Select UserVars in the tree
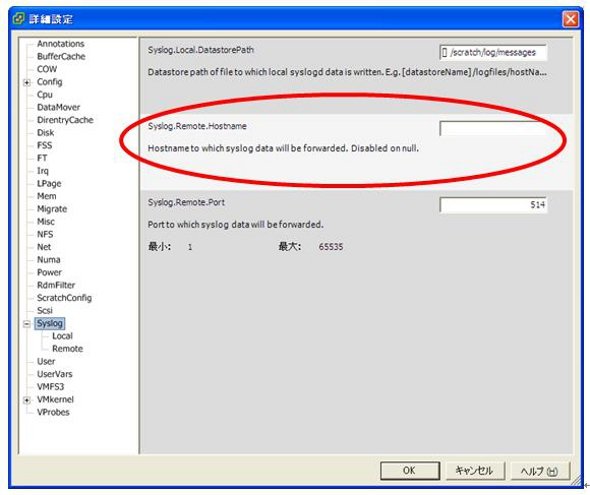Image resolution: width=590 pixels, height=495 pixels. 55,374
